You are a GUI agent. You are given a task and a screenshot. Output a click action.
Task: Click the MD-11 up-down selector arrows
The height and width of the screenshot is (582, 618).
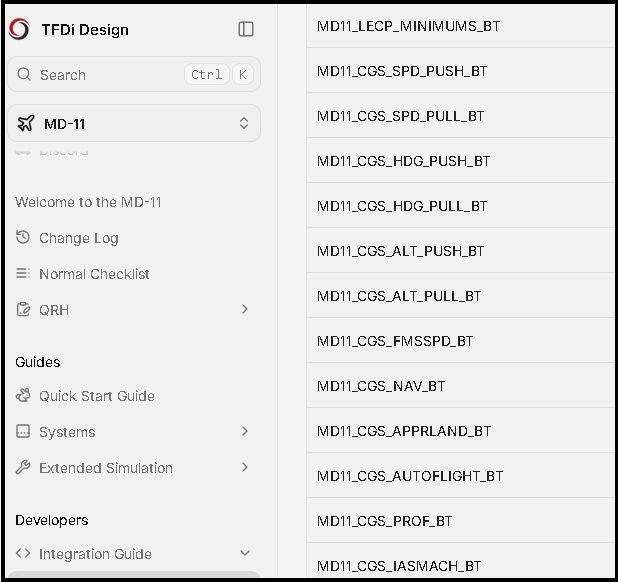pyautogui.click(x=244, y=123)
